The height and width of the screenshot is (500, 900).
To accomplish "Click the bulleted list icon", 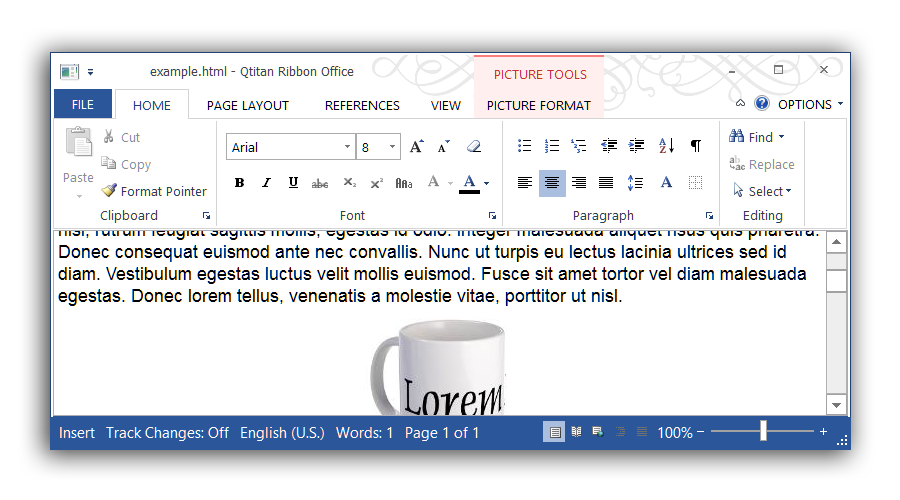I will 524,146.
